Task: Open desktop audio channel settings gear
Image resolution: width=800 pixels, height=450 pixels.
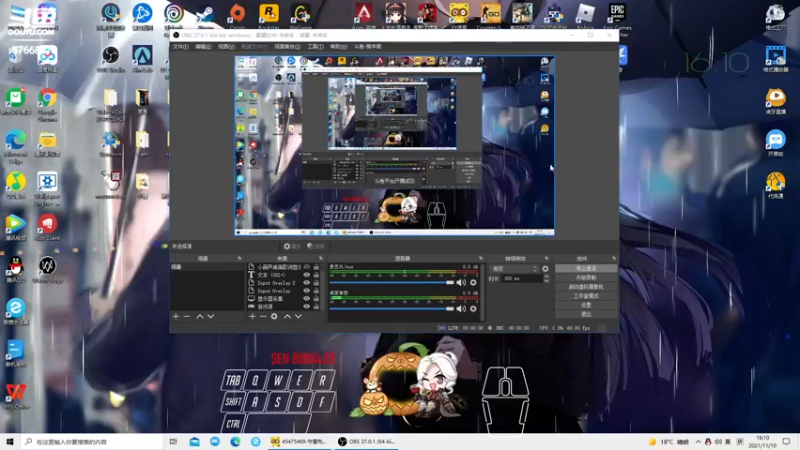Action: pos(473,309)
